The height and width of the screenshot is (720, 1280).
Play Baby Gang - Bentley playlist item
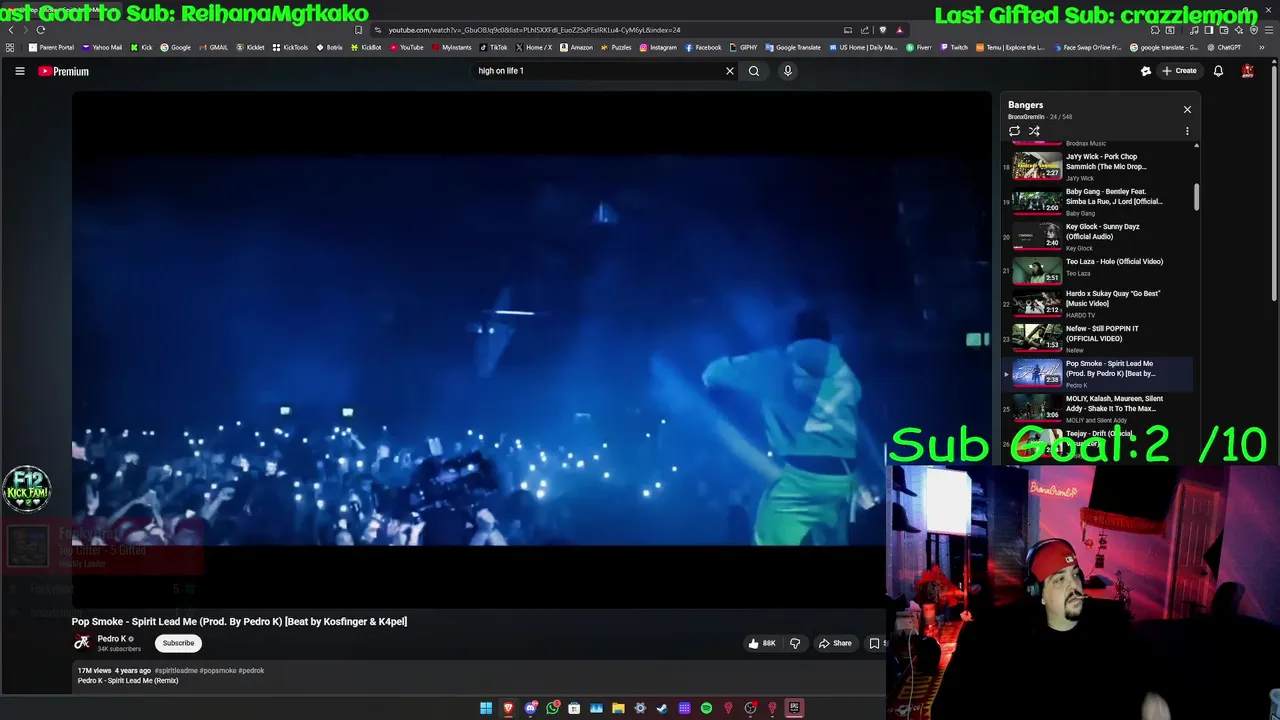[x=1097, y=201]
